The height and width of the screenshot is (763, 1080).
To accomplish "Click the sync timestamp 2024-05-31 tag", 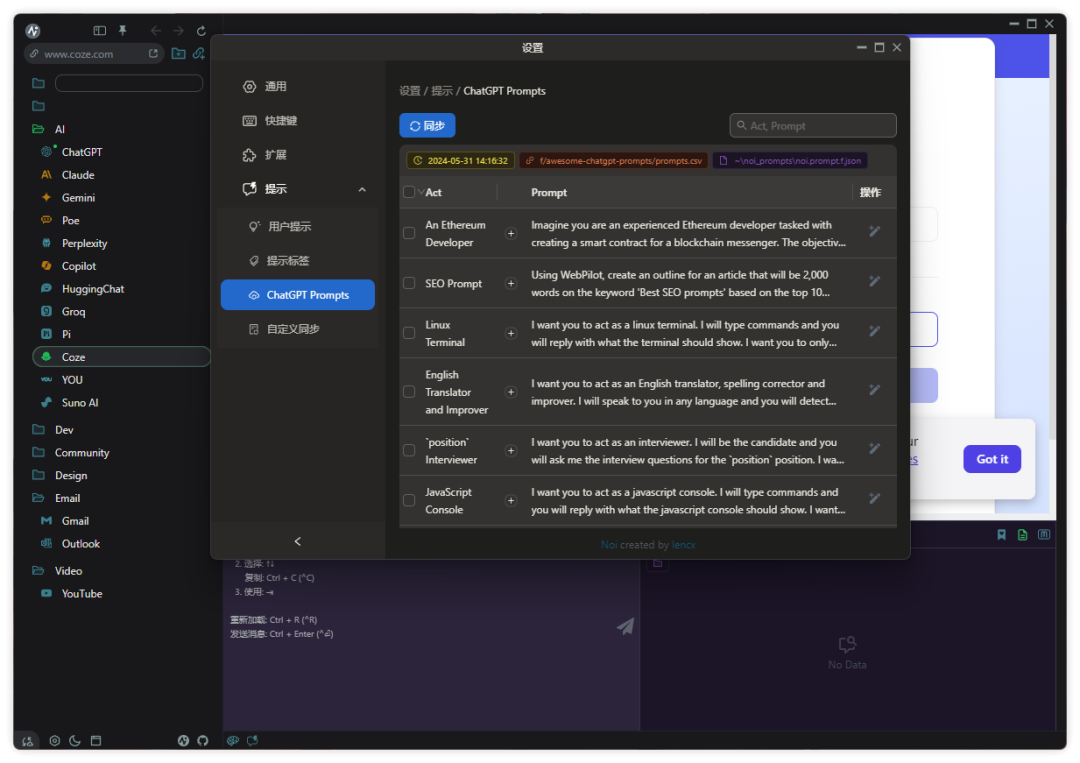I will pos(460,160).
